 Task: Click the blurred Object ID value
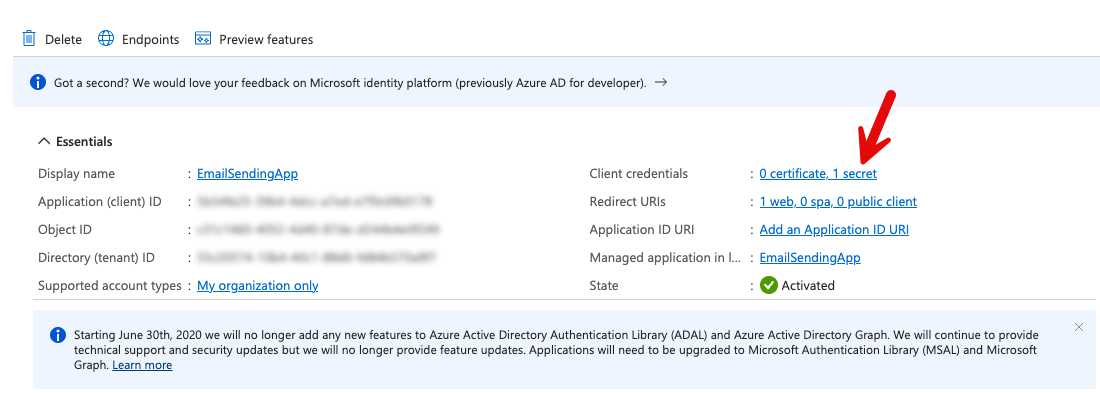pos(318,230)
